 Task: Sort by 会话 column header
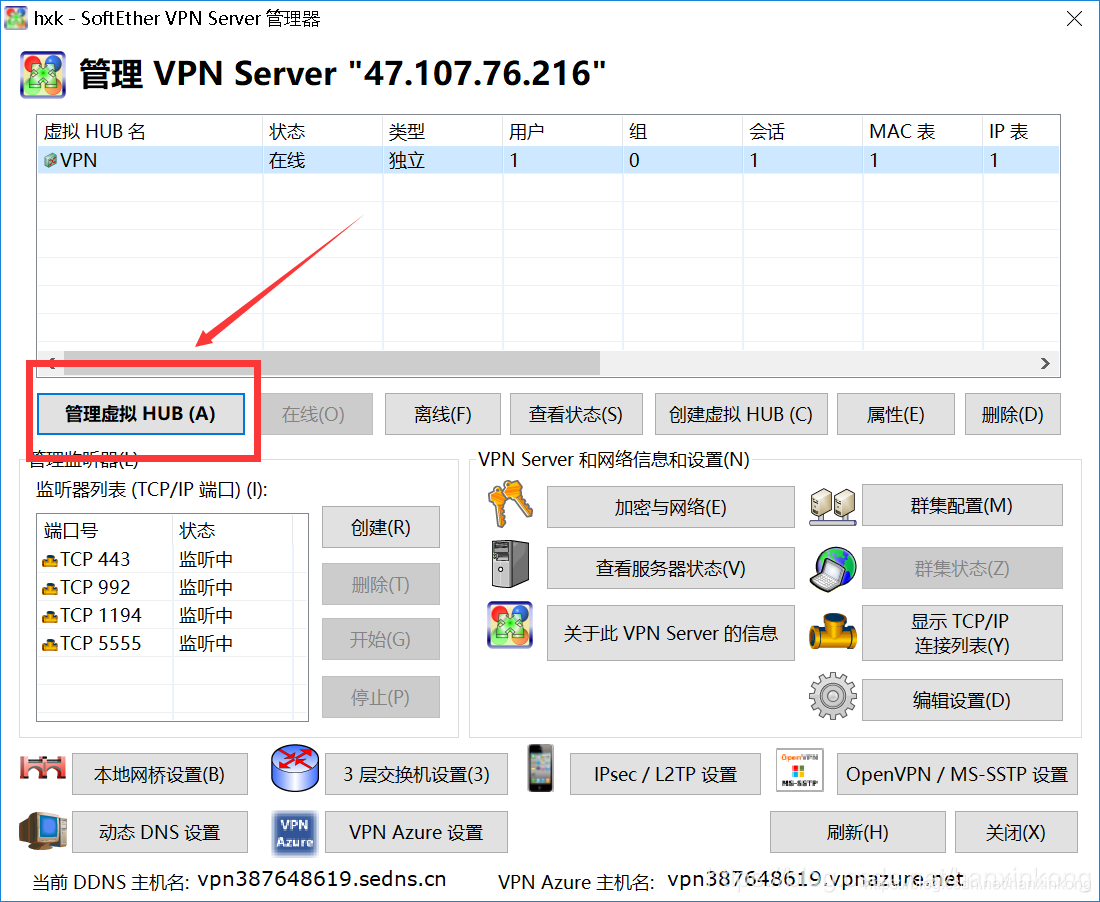pyautogui.click(x=803, y=131)
